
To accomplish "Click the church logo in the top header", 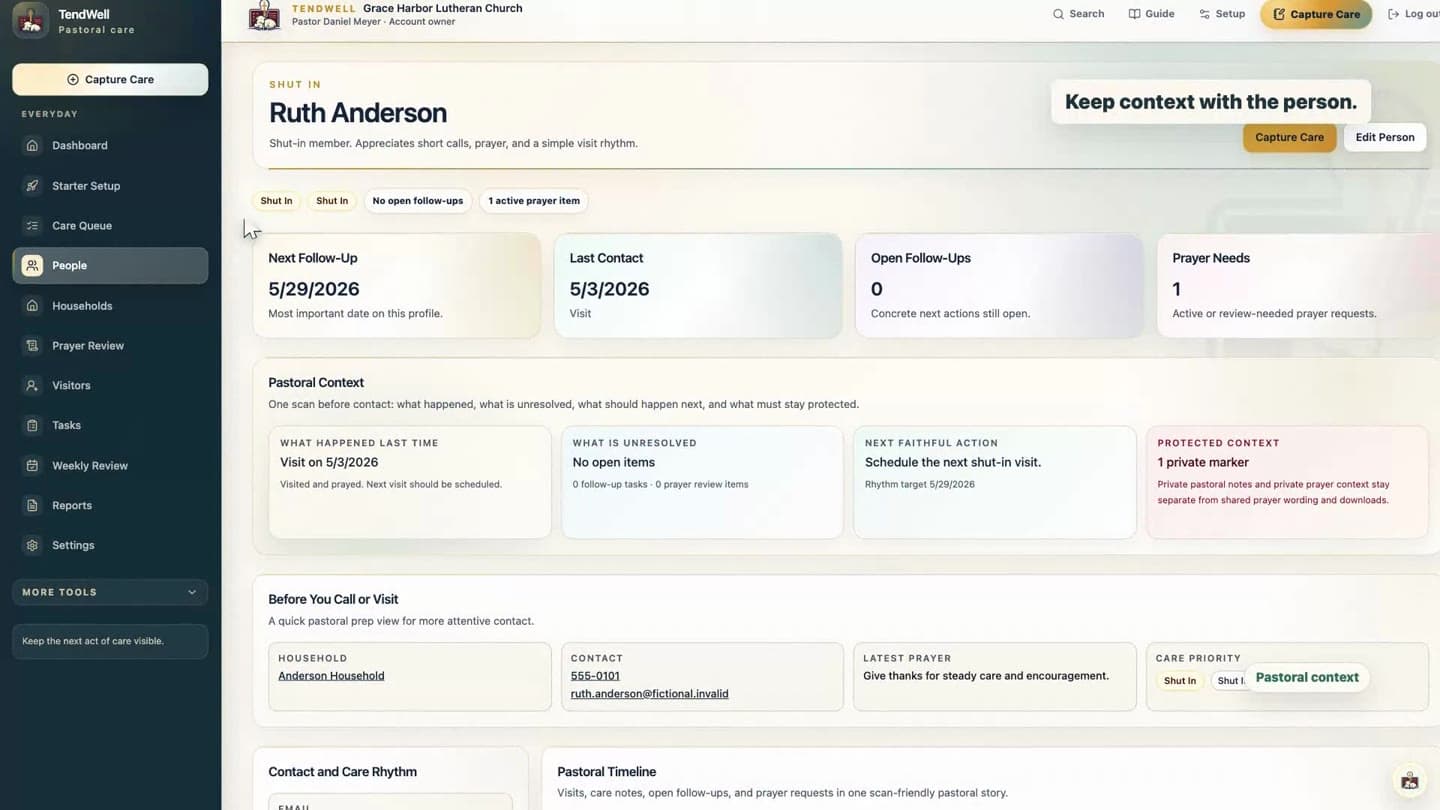I will point(264,15).
